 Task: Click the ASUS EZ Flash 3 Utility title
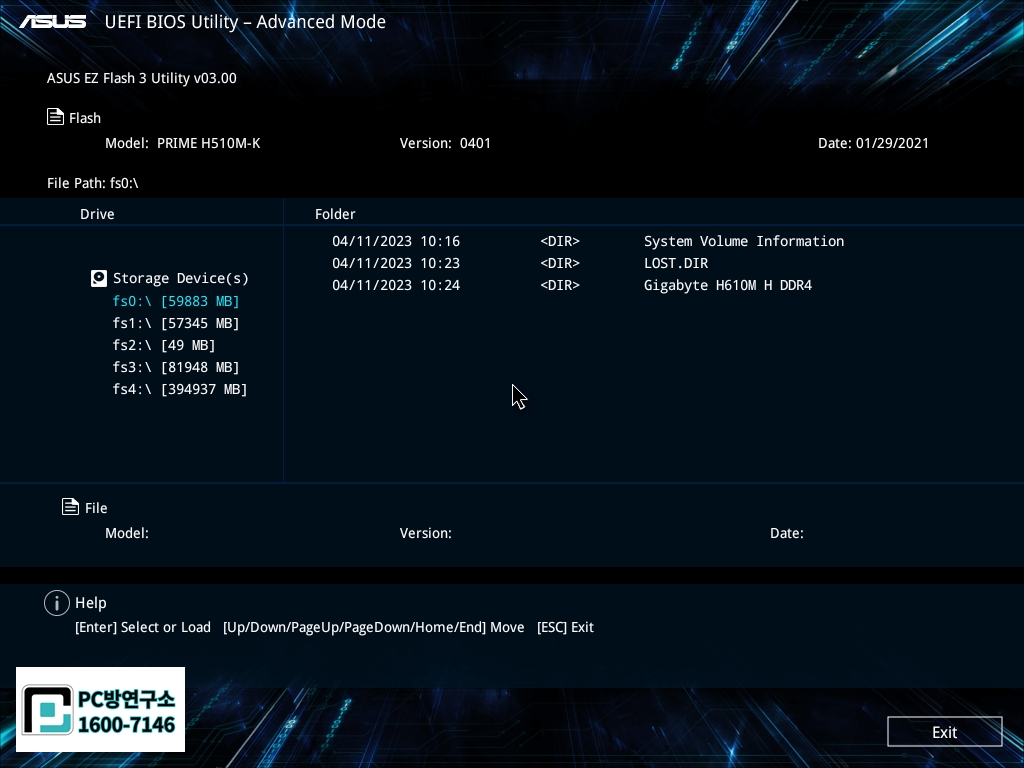(x=142, y=78)
